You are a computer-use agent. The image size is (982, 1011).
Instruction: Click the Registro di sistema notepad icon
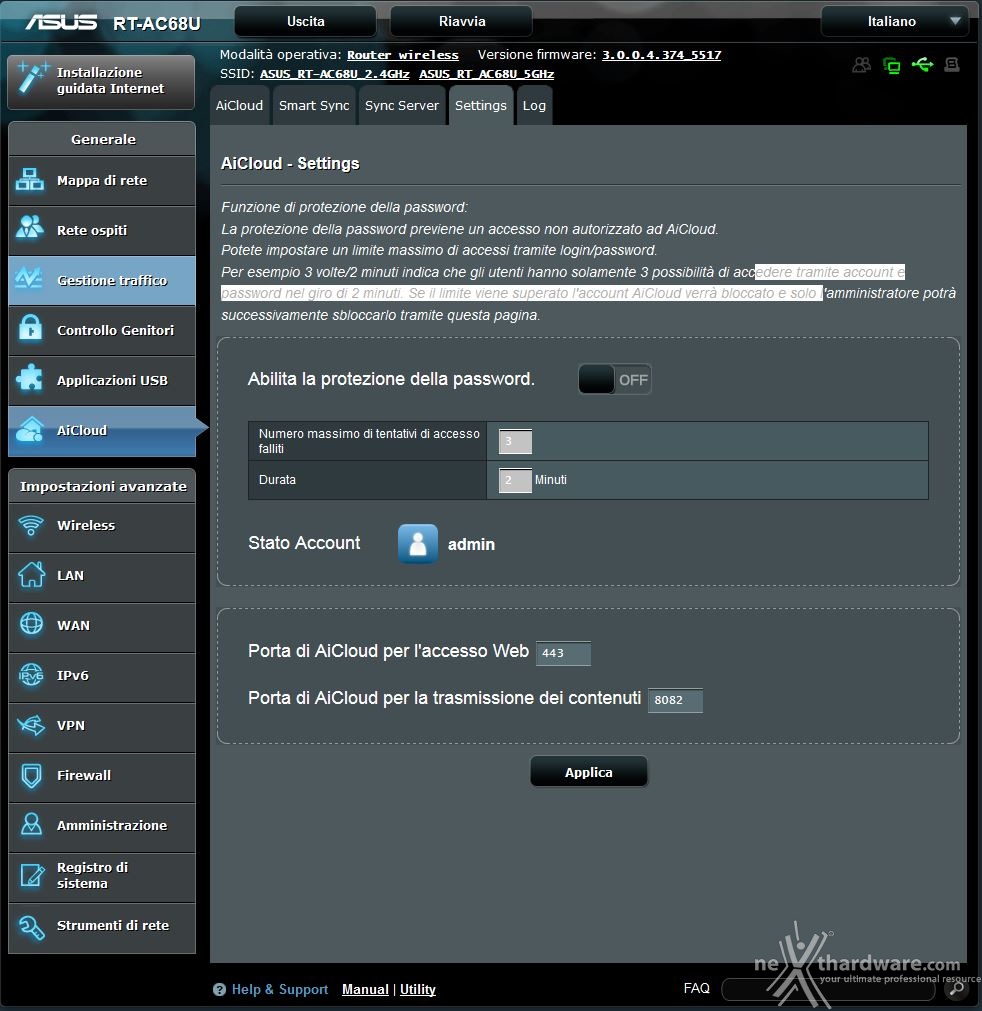31,876
